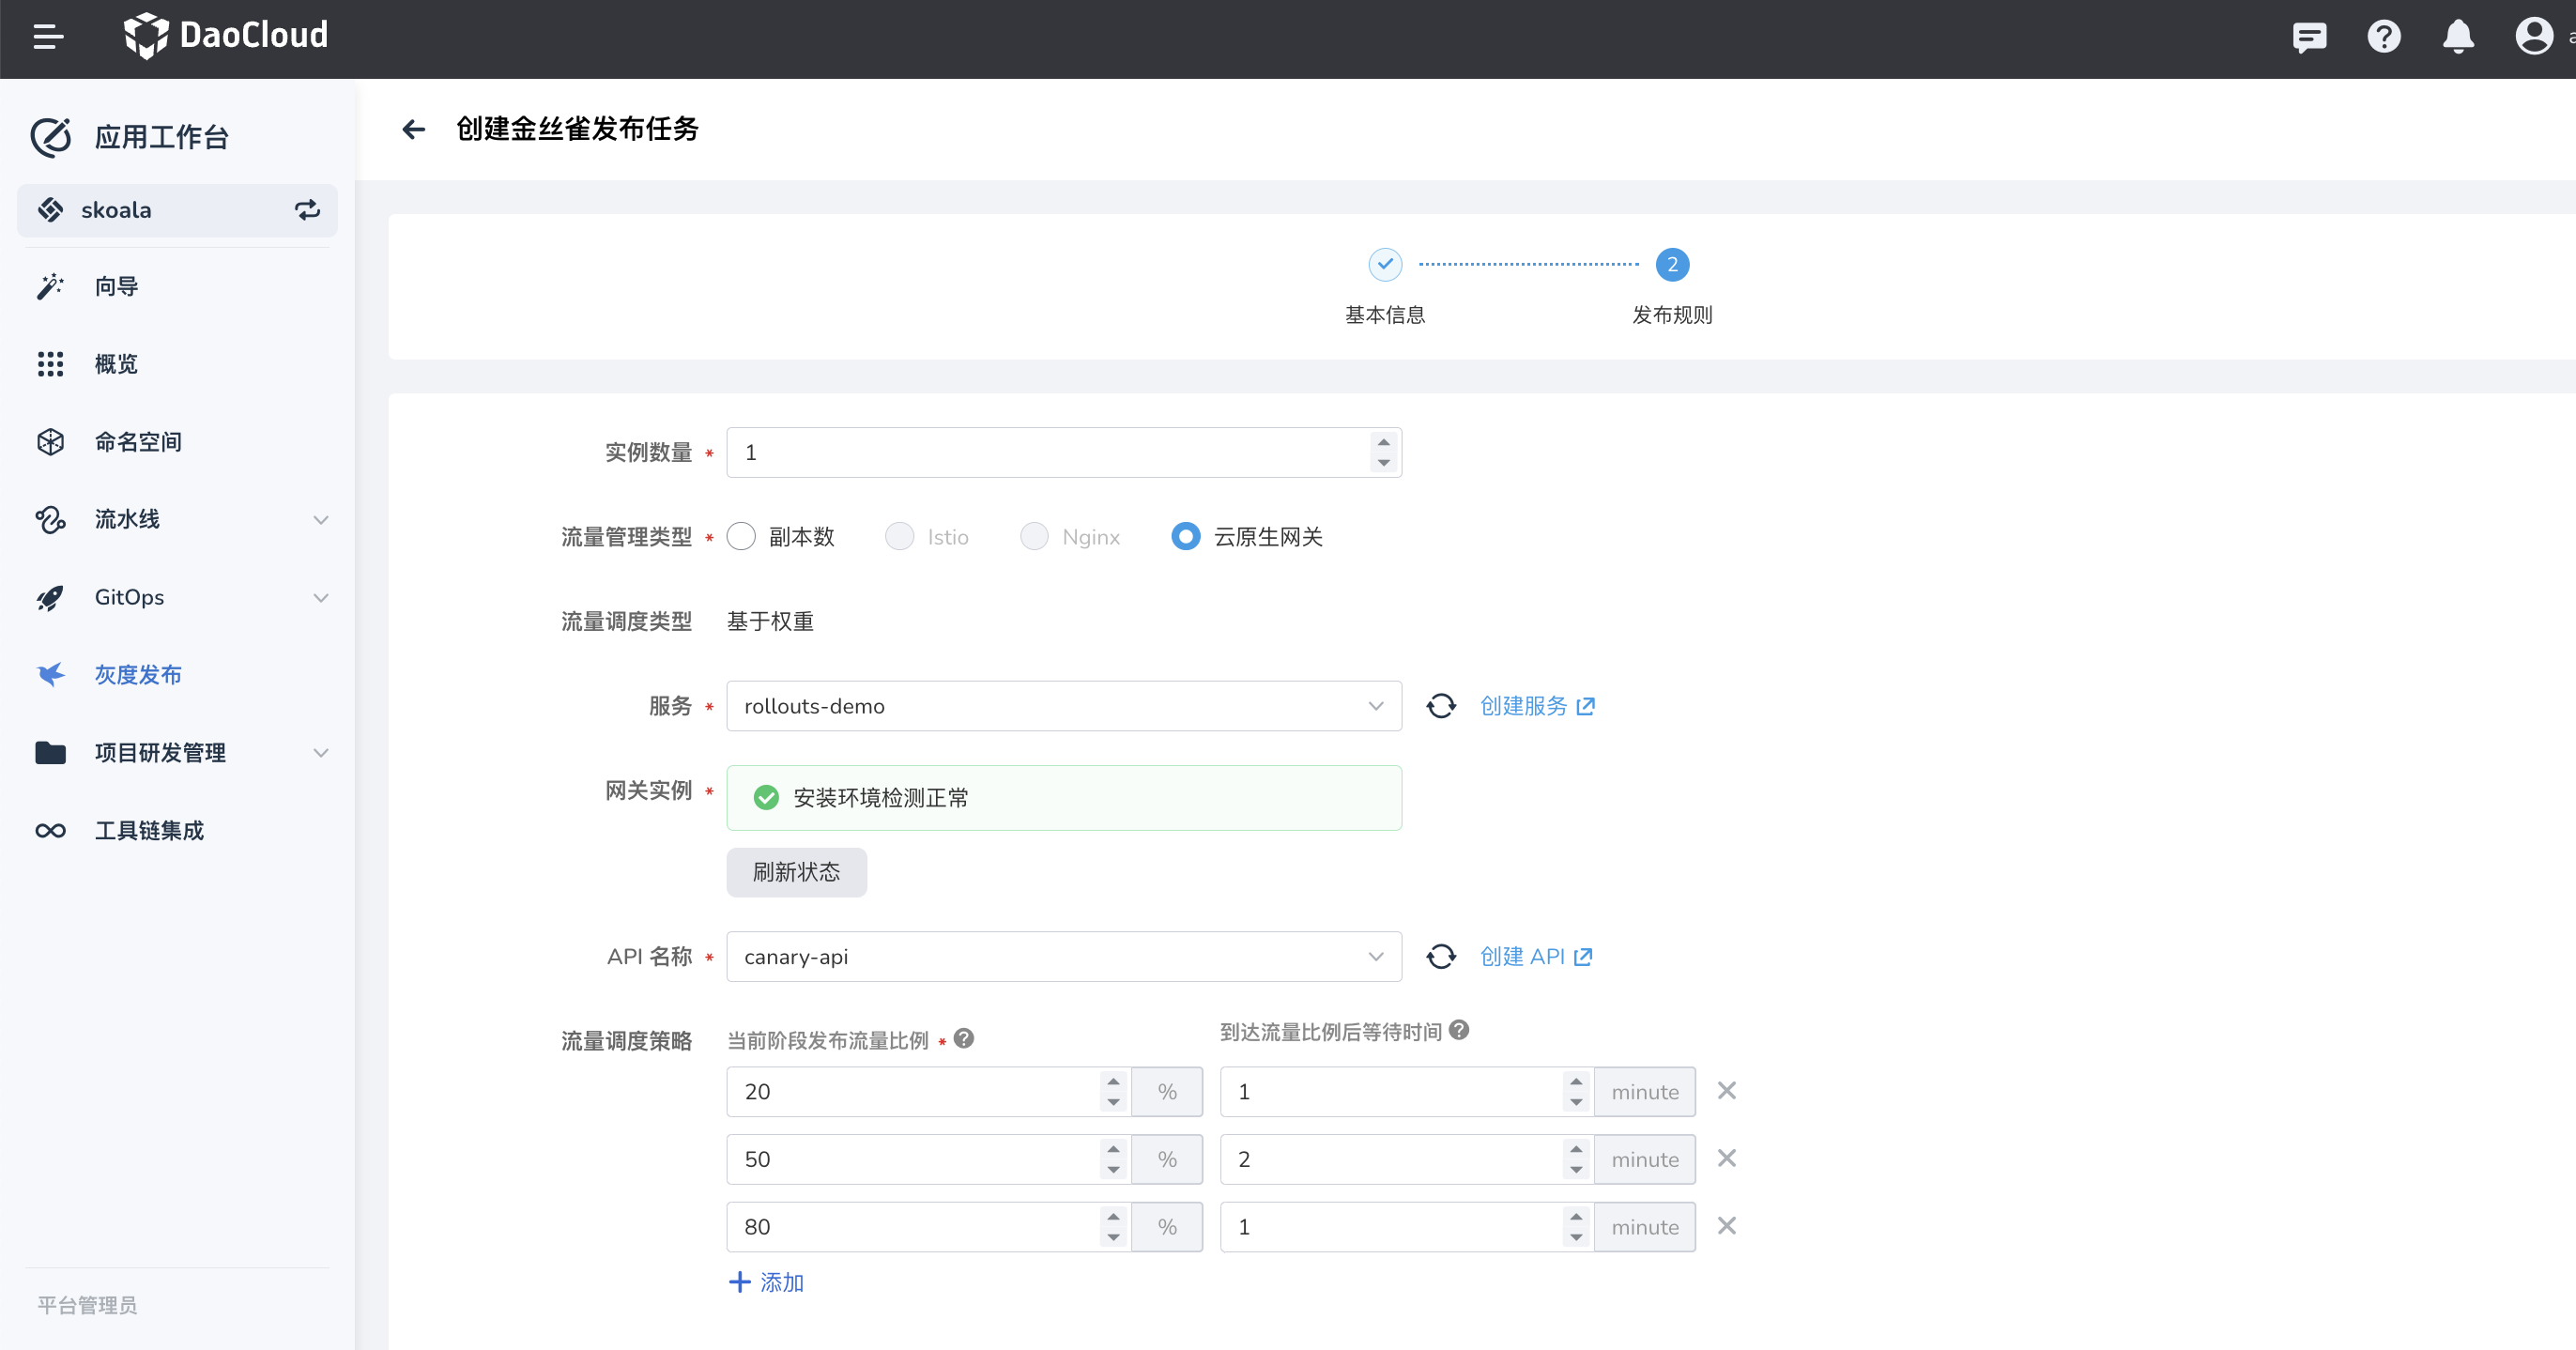The height and width of the screenshot is (1350, 2576).
Task: Open the rollouts-demo service dropdown
Action: tap(1063, 706)
